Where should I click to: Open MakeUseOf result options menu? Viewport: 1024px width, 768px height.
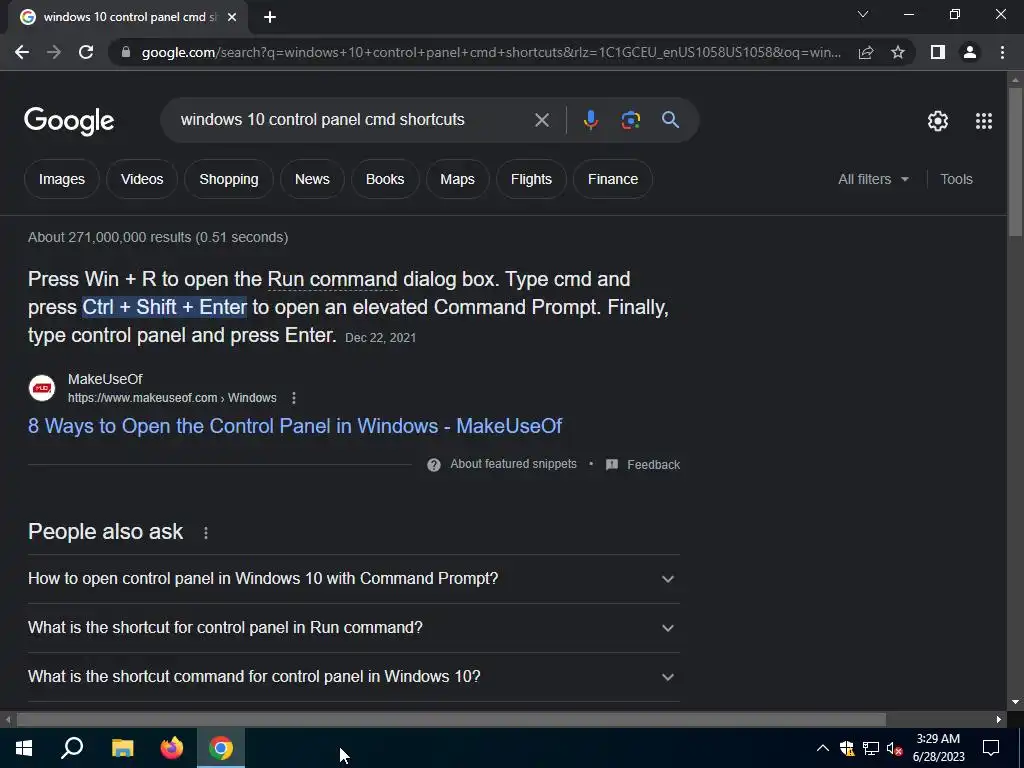(294, 398)
